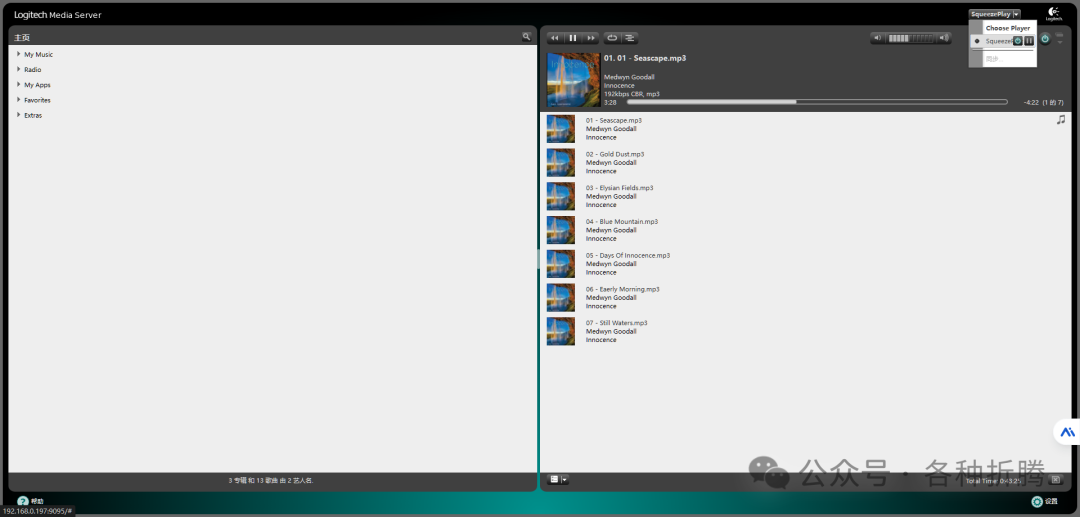Click the volume down speaker icon
Image resolution: width=1080 pixels, height=517 pixels.
coord(878,39)
